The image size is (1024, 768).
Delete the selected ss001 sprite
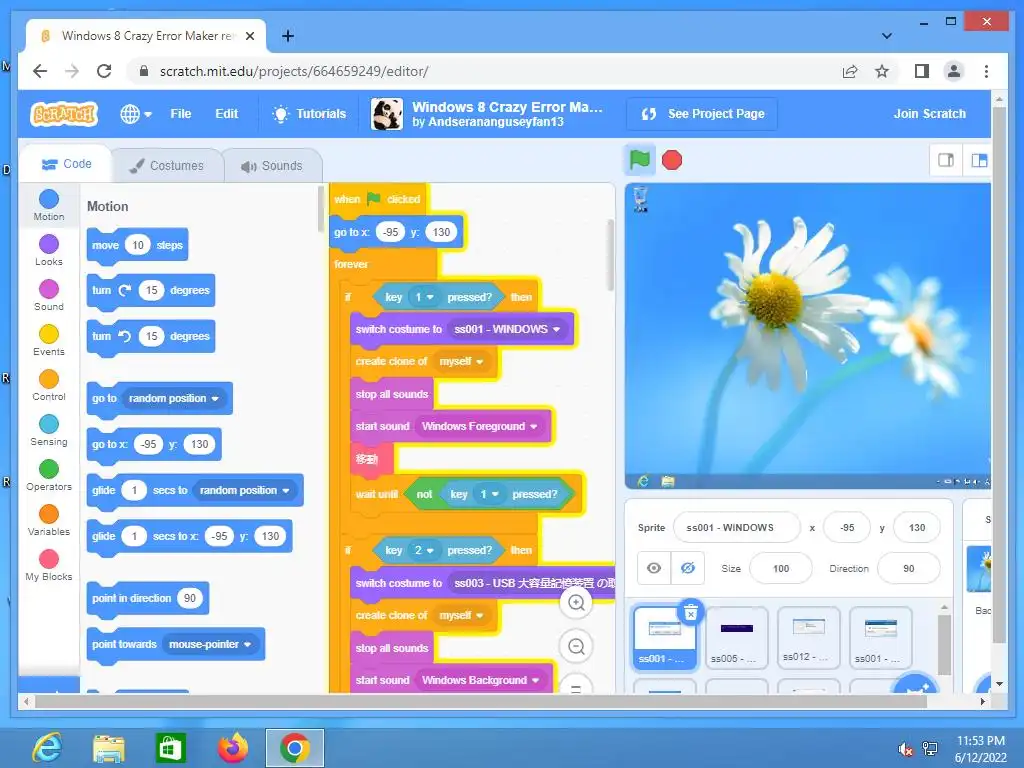coord(690,613)
